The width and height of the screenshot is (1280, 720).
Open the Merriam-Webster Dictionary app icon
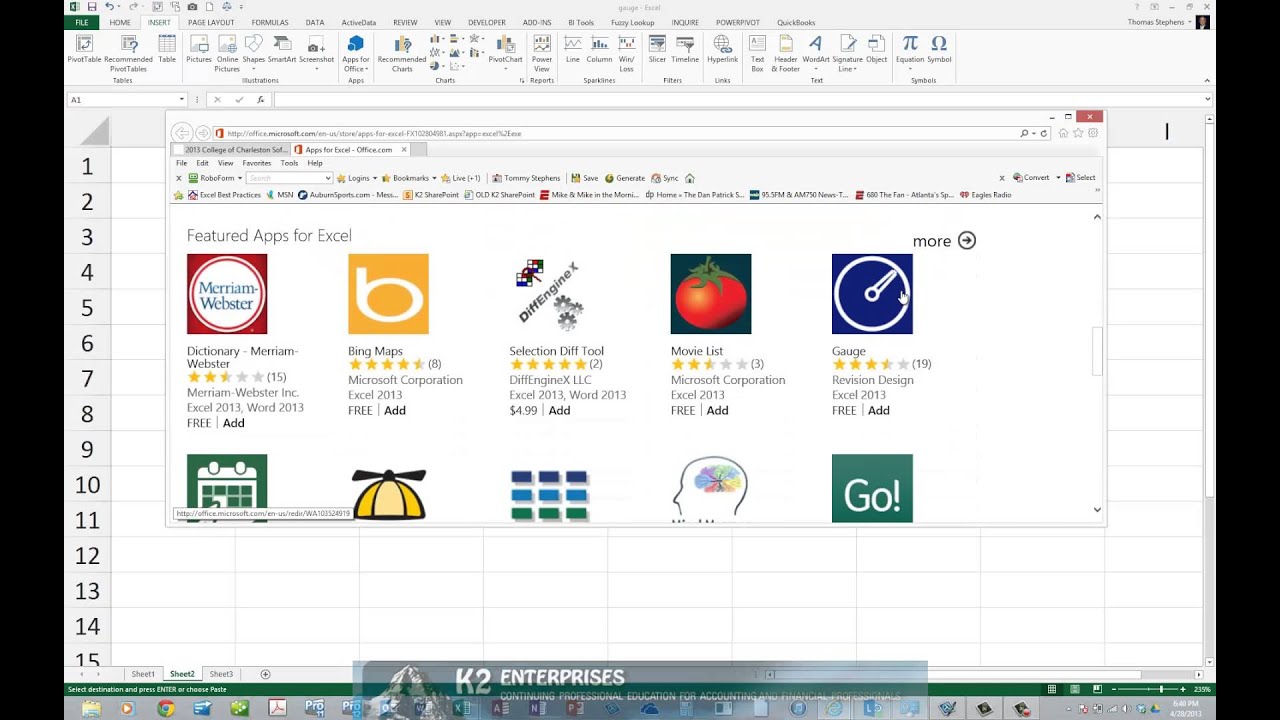[227, 294]
